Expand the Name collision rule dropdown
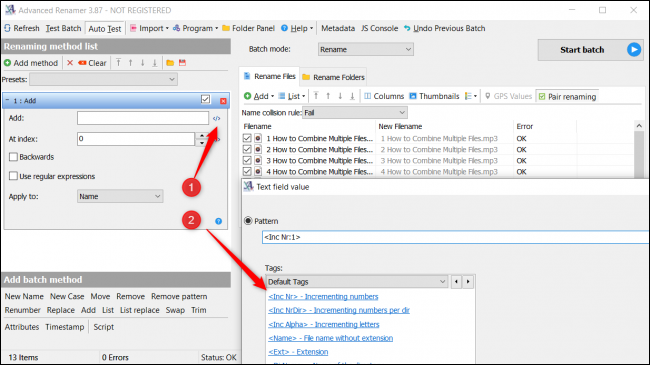This screenshot has height=365, width=650. point(355,113)
